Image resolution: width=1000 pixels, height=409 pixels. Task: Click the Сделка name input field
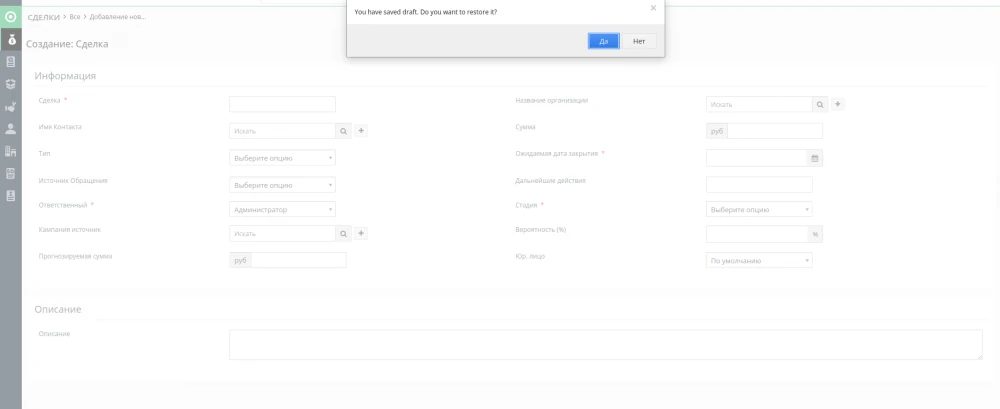(283, 105)
